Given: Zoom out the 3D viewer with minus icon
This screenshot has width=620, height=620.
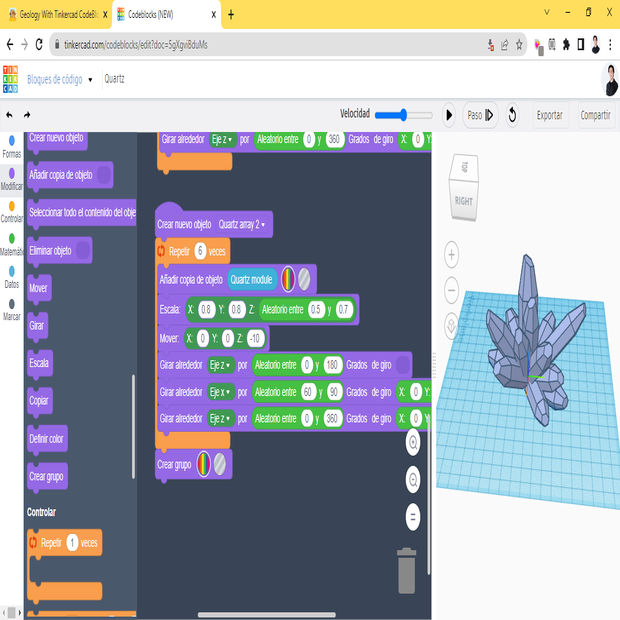Looking at the screenshot, I should point(452,292).
